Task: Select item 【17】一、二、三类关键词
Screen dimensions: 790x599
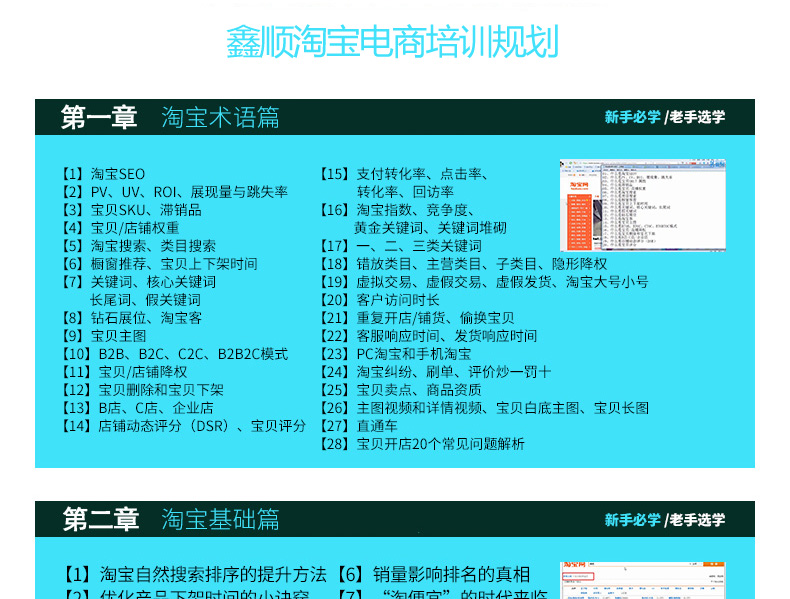Action: tap(401, 246)
